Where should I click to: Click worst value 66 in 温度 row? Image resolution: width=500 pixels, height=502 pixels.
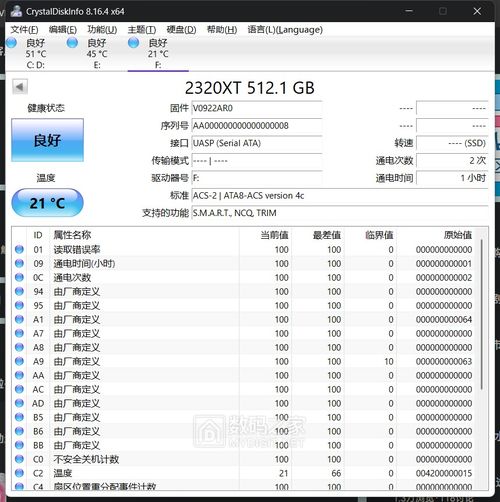[x=336, y=473]
